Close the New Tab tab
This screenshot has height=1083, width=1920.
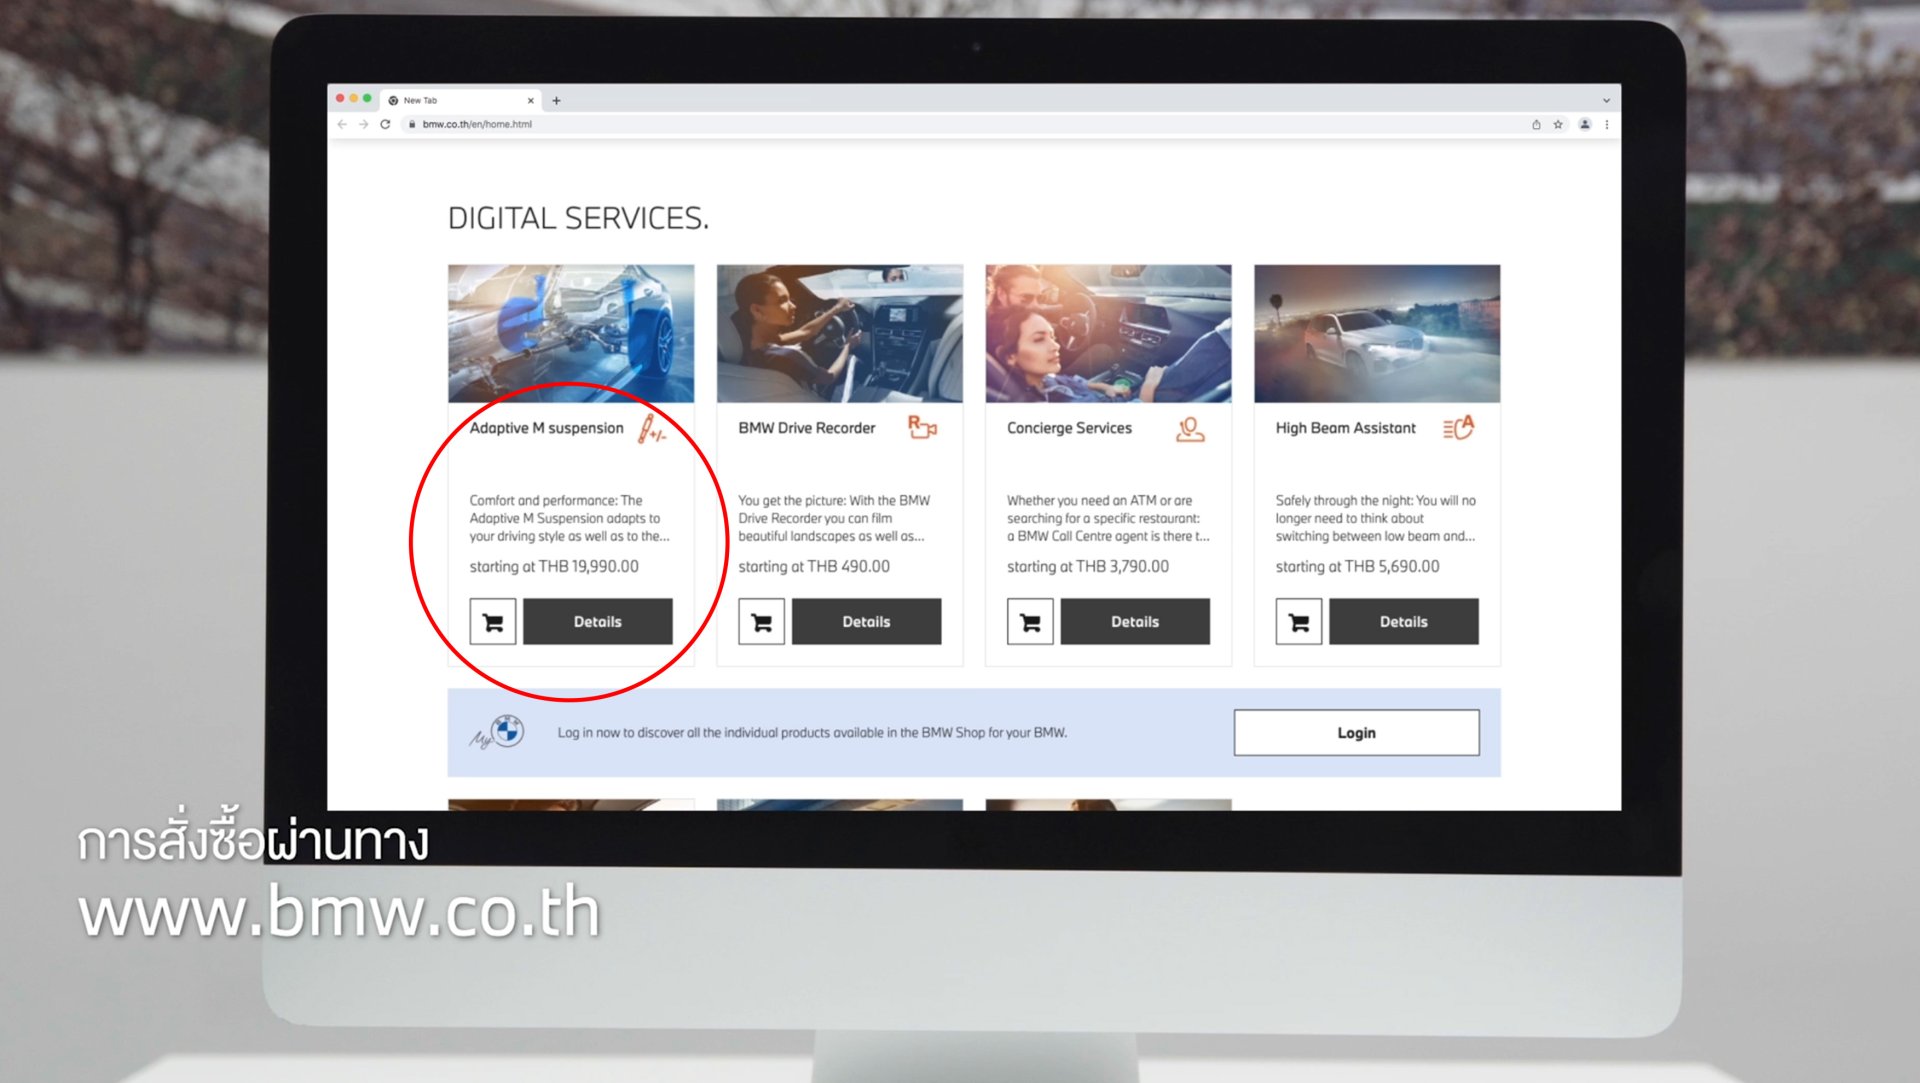pyautogui.click(x=530, y=100)
